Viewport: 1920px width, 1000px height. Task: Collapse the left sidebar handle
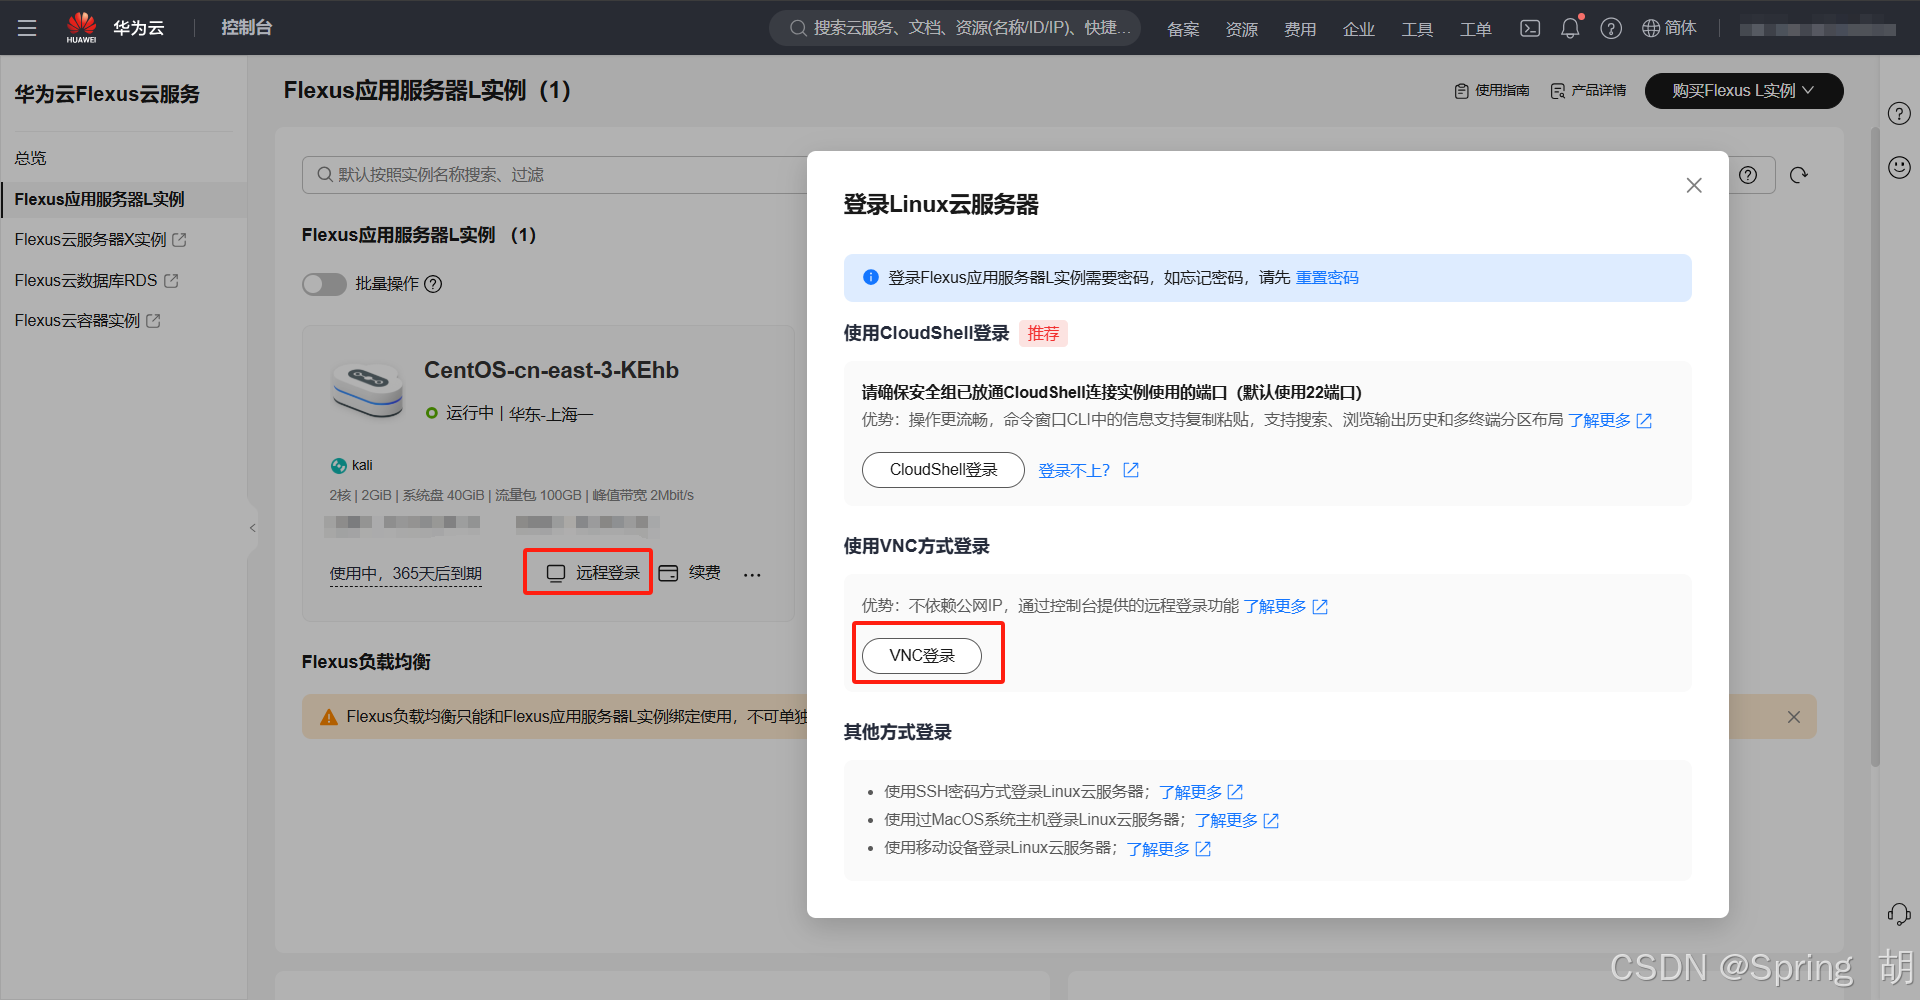pyautogui.click(x=252, y=527)
